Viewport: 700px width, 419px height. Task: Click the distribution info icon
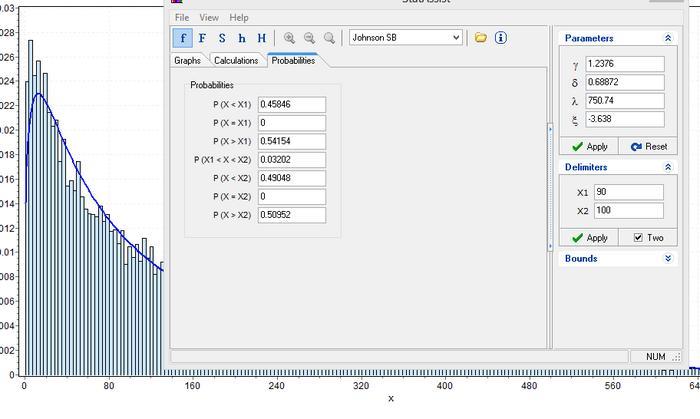point(501,38)
